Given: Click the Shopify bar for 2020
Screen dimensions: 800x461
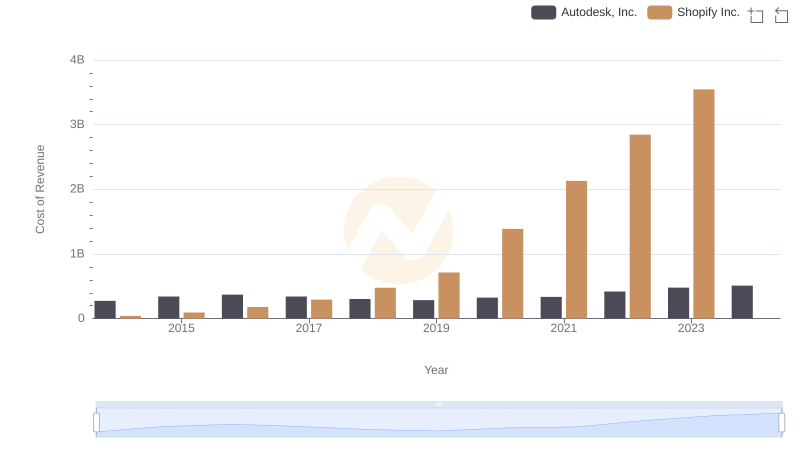Looking at the screenshot, I should point(513,274).
